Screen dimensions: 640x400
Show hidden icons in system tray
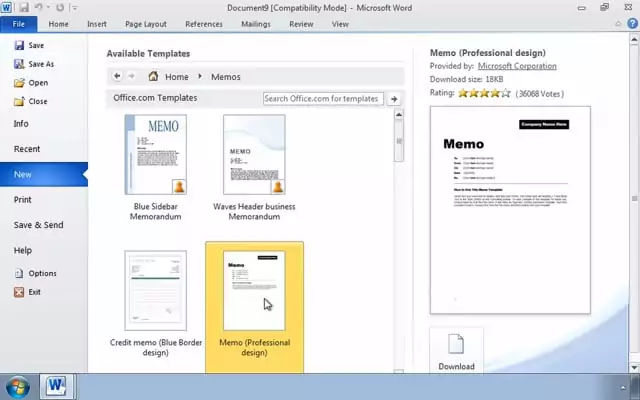[x=623, y=387]
